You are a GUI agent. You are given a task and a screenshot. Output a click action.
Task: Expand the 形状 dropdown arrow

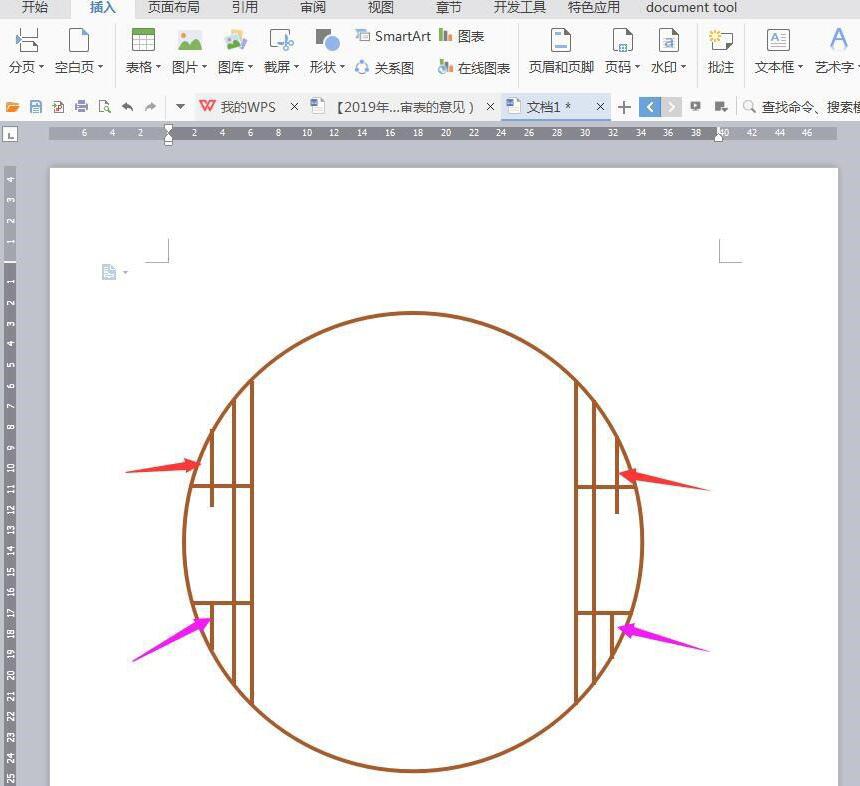(x=342, y=67)
